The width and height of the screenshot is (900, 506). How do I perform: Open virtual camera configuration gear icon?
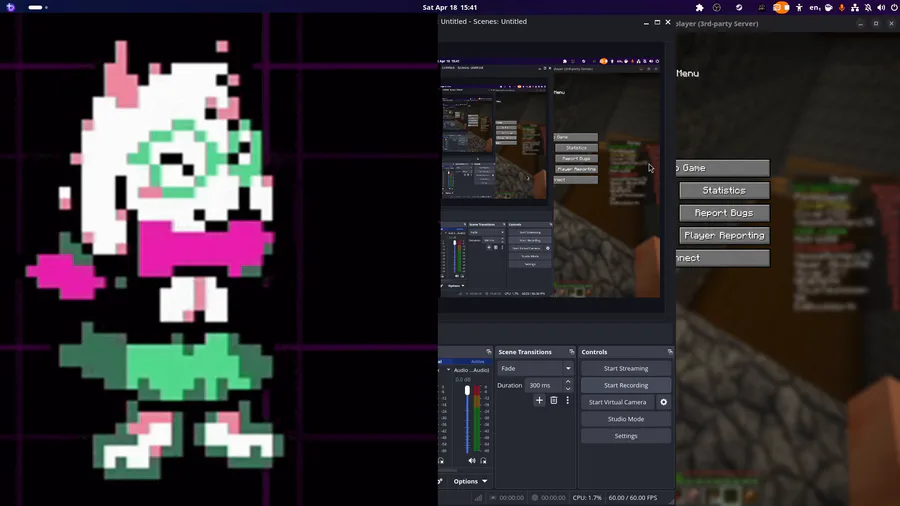tap(664, 402)
